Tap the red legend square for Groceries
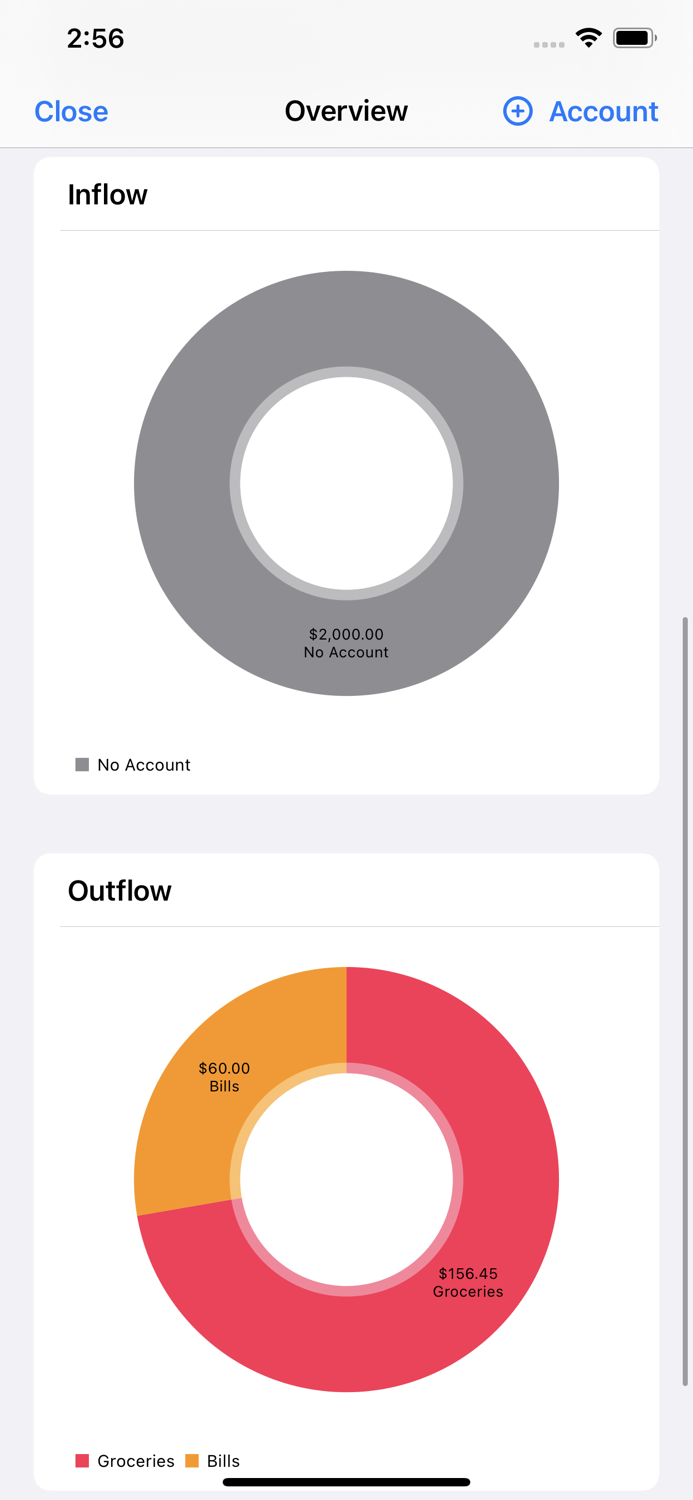 click(x=84, y=1461)
